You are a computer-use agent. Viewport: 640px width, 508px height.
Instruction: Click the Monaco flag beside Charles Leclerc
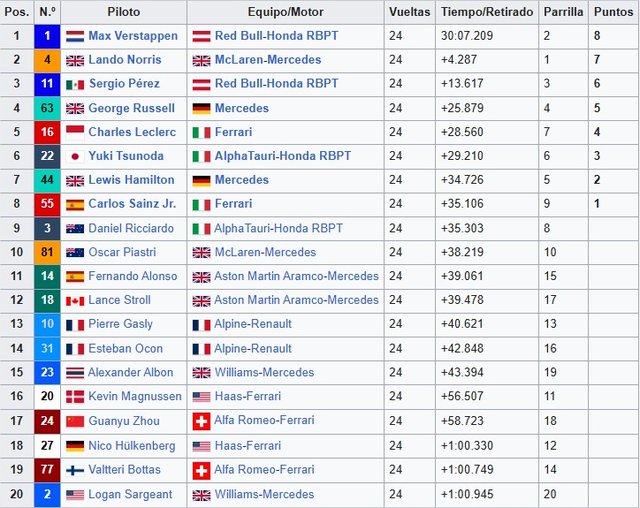(x=75, y=133)
